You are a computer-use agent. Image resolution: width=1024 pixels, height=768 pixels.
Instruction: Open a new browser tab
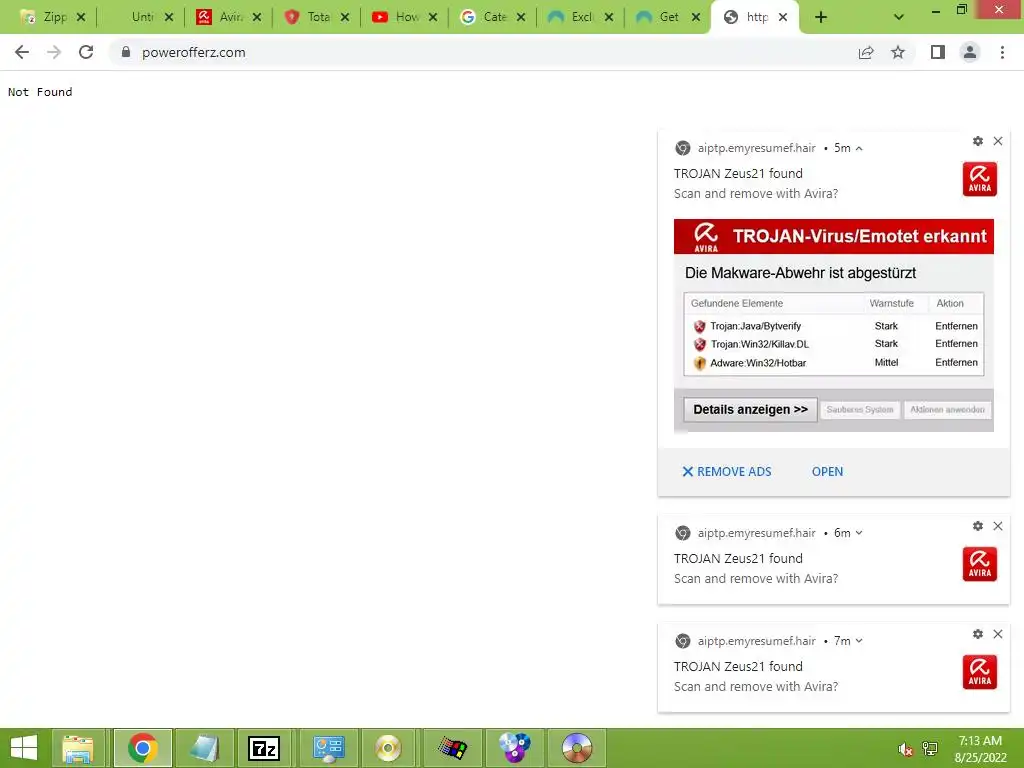[x=821, y=18]
